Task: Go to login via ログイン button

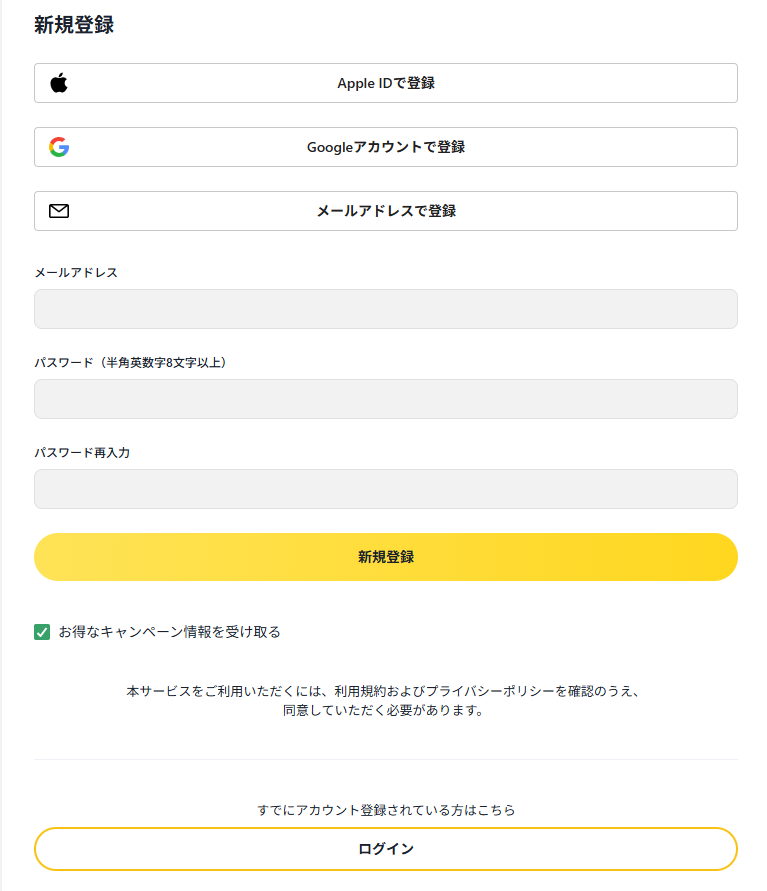Action: [x=386, y=849]
